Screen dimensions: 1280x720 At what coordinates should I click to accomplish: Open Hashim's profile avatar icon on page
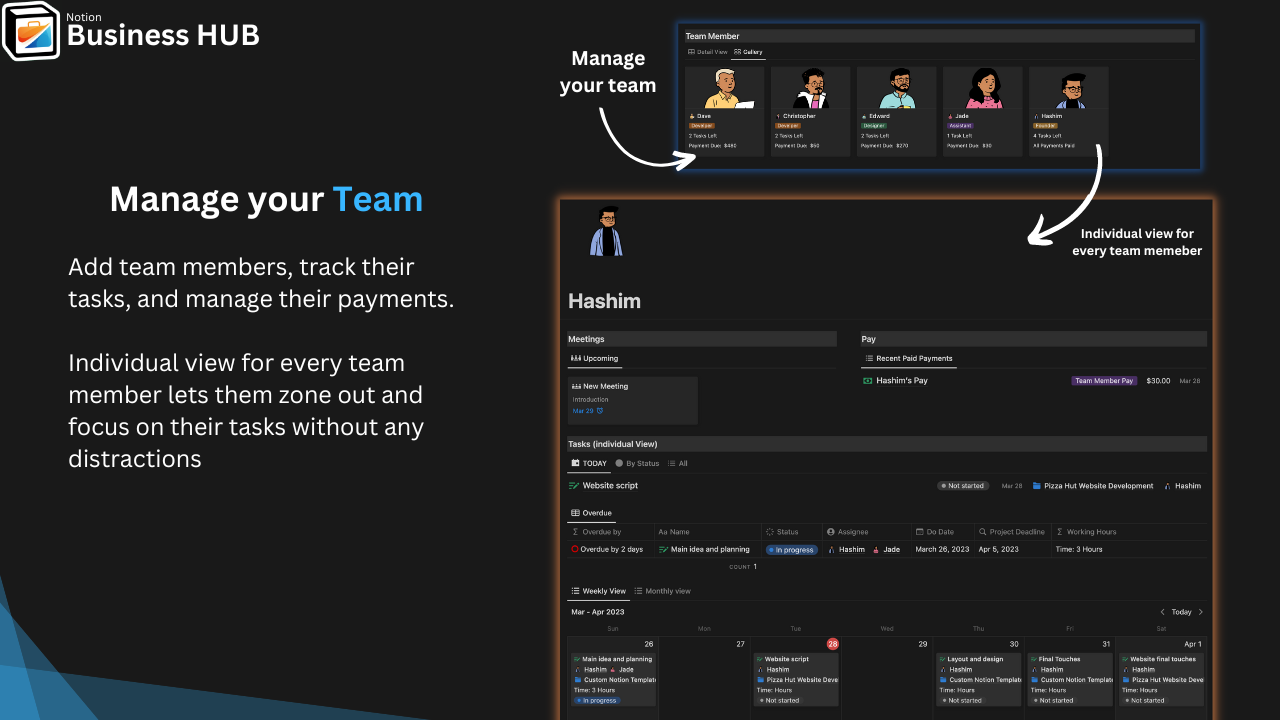[606, 232]
